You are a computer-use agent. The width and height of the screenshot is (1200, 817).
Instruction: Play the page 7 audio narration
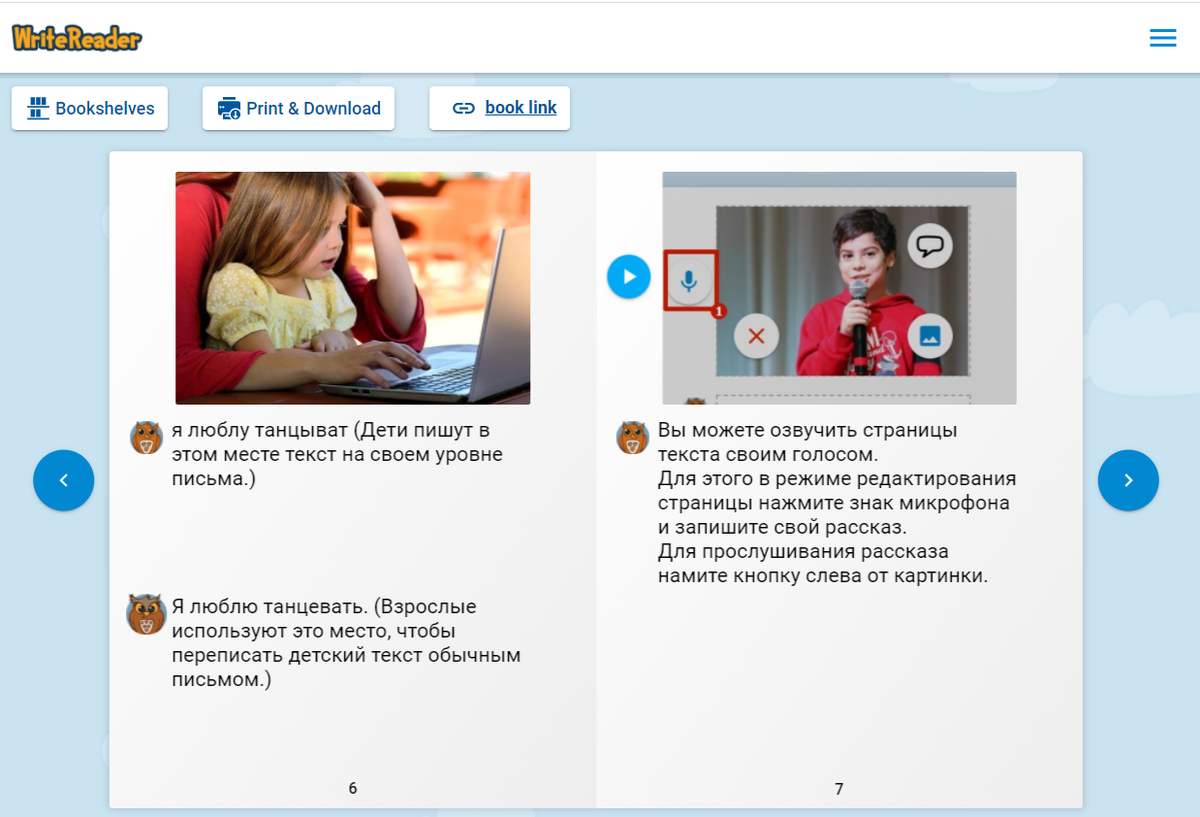[629, 276]
